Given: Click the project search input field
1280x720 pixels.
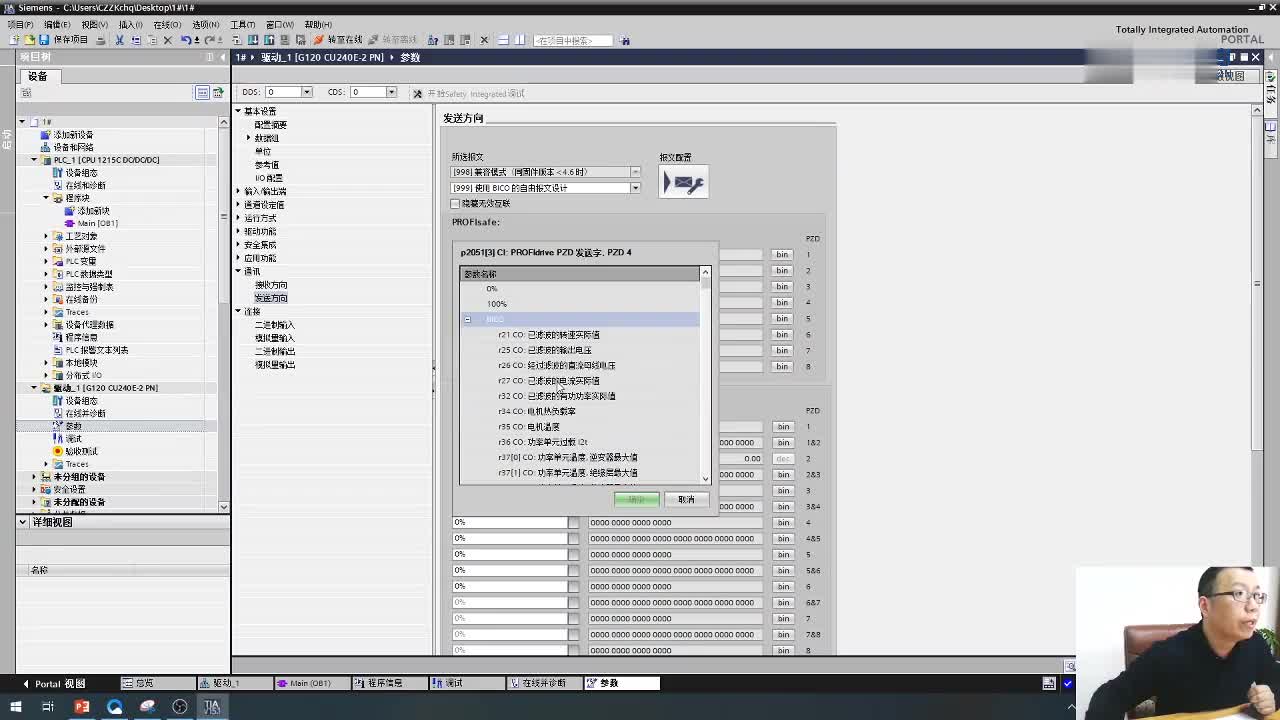Looking at the screenshot, I should pos(574,40).
